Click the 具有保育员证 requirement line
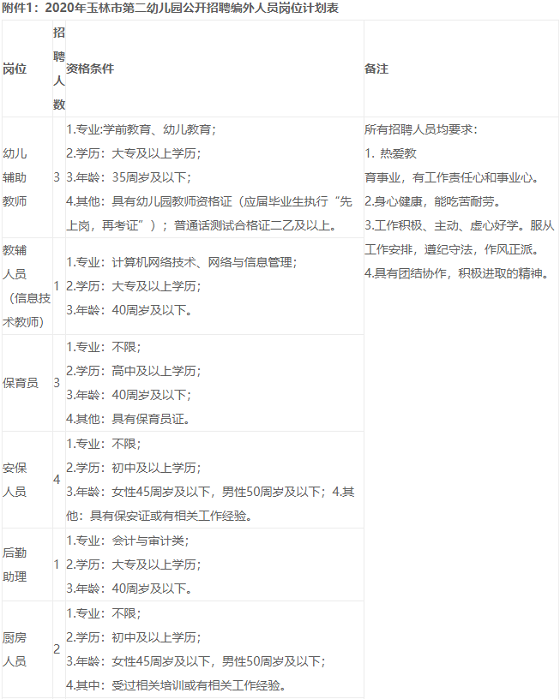 [128, 419]
